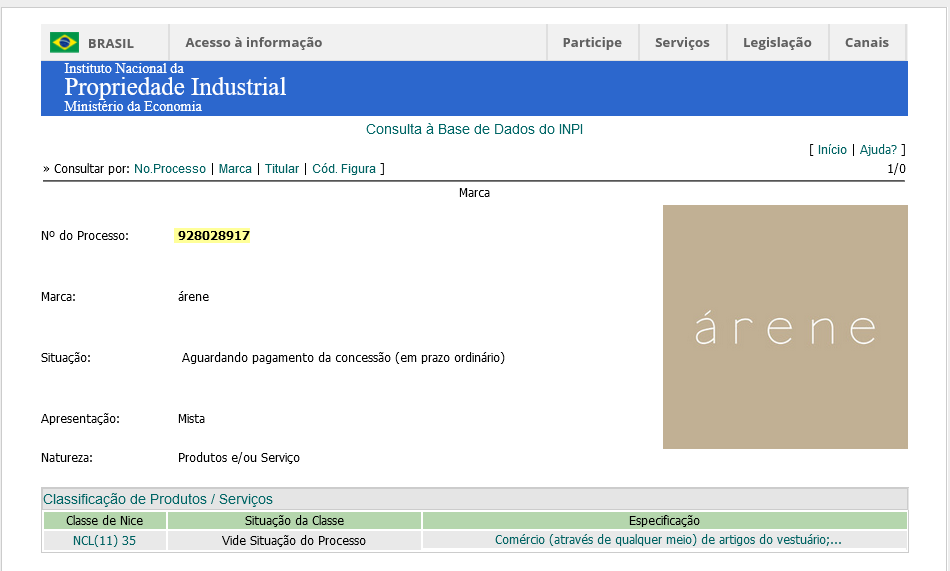Click Consulta à Base de Dados heading

(x=474, y=129)
